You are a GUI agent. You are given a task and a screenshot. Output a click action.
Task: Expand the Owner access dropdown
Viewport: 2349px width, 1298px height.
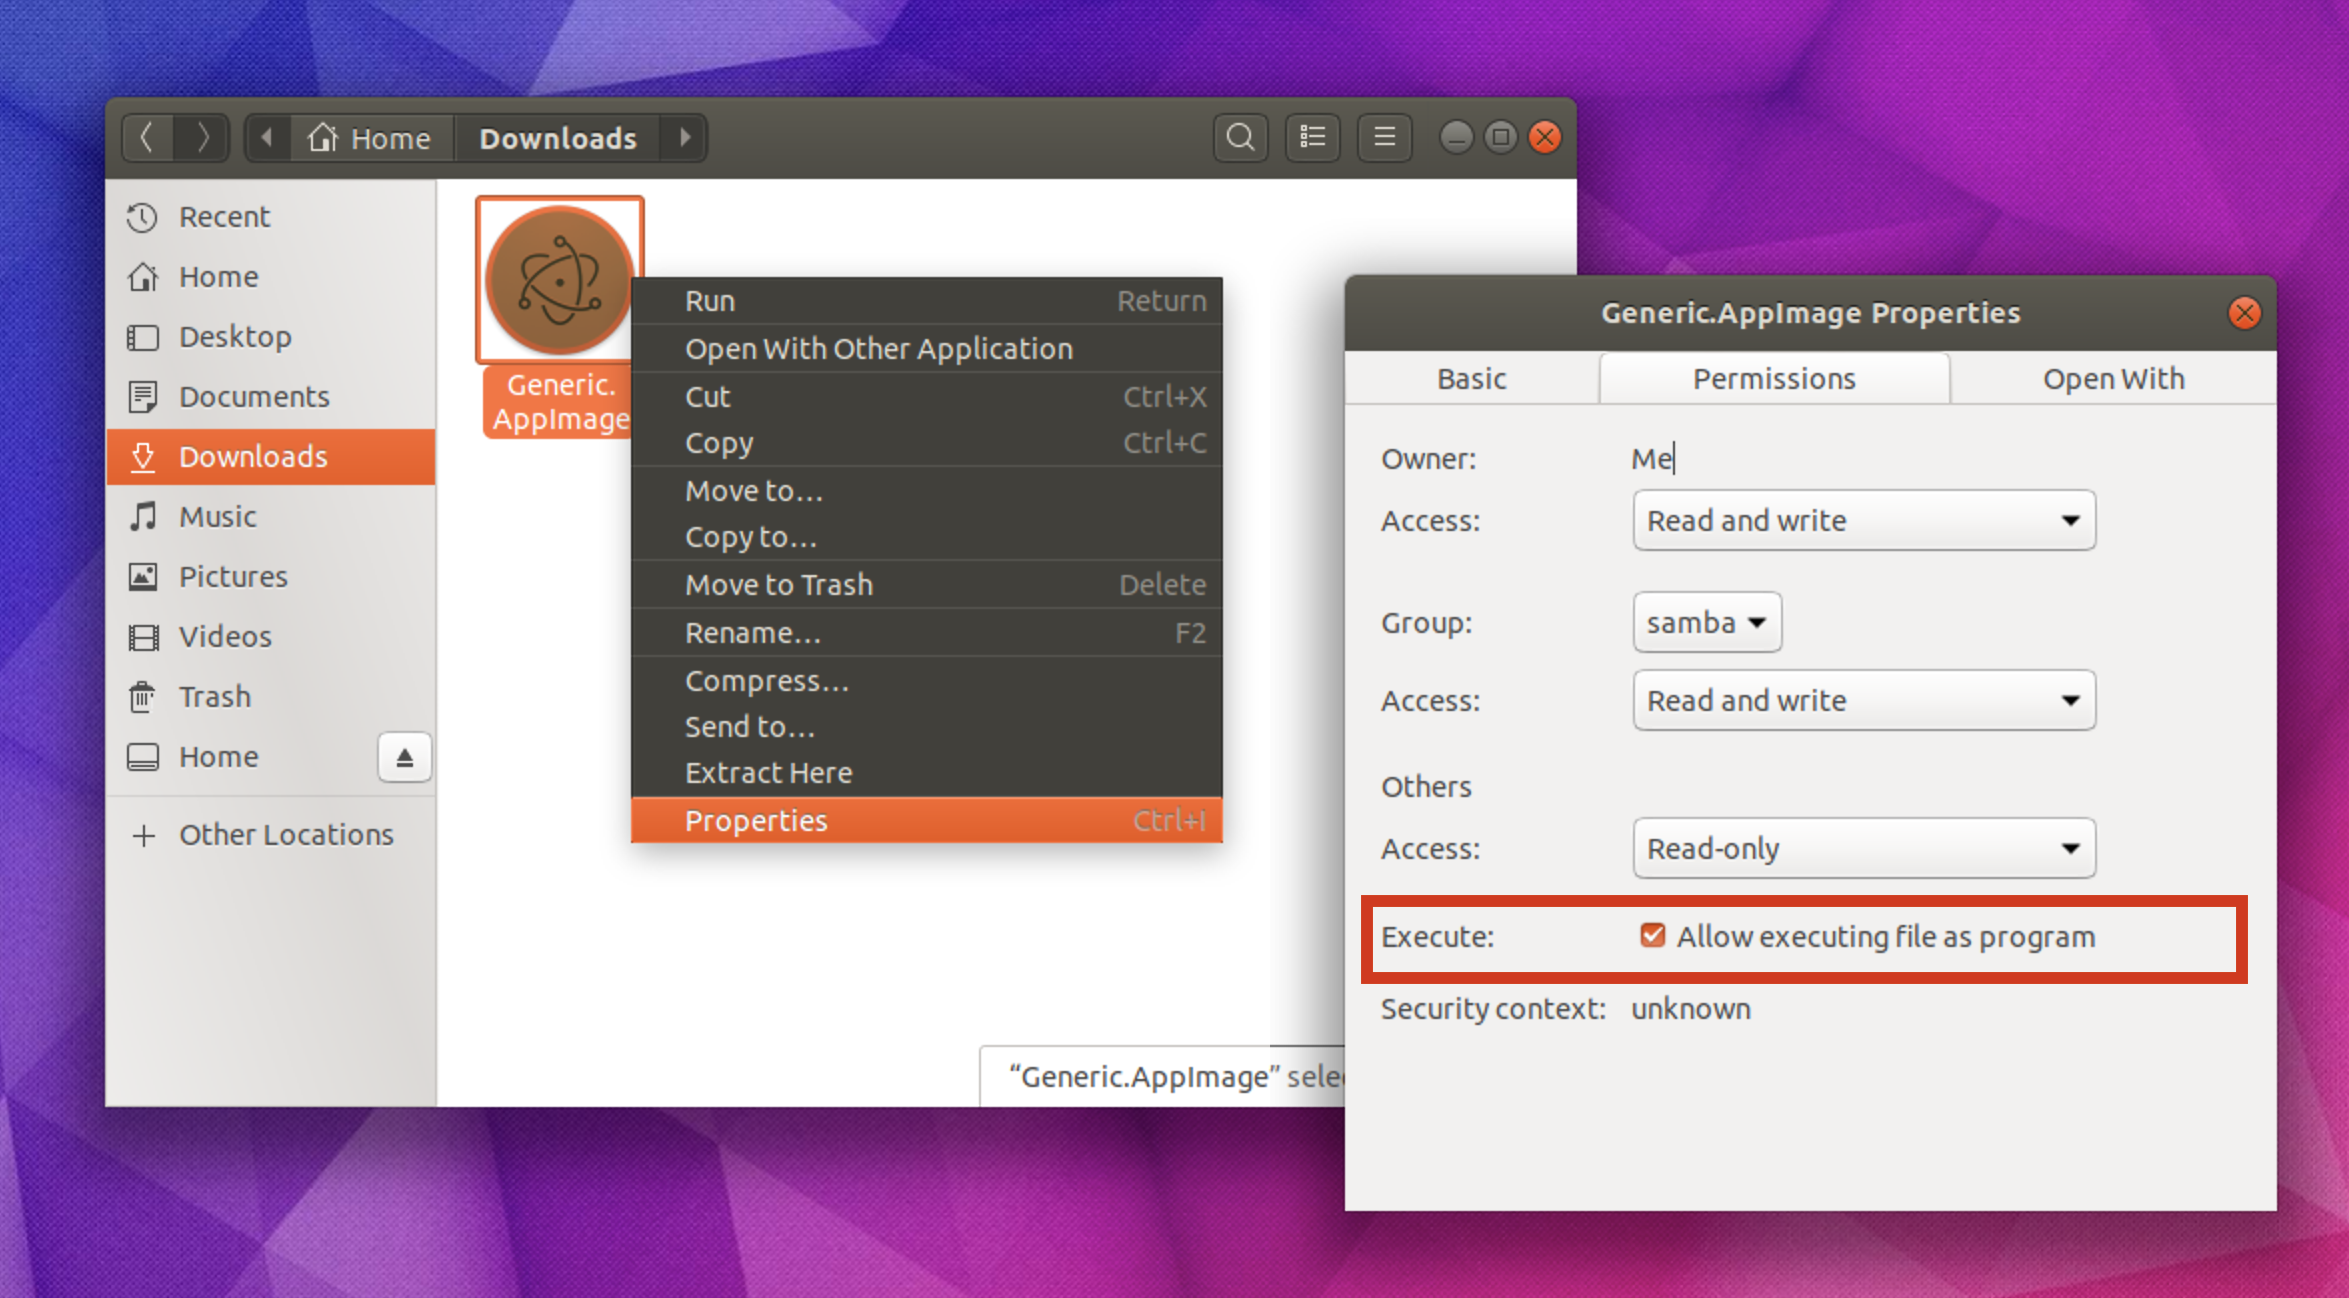pyautogui.click(x=1863, y=520)
